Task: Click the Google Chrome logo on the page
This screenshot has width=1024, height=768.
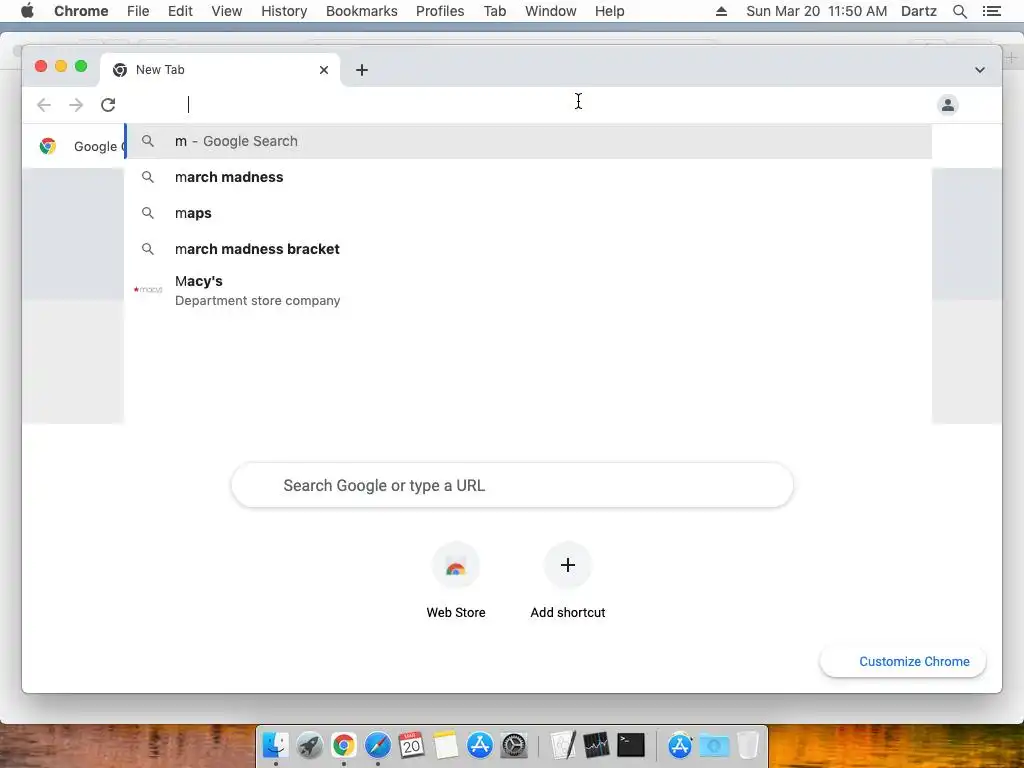Action: (x=48, y=146)
